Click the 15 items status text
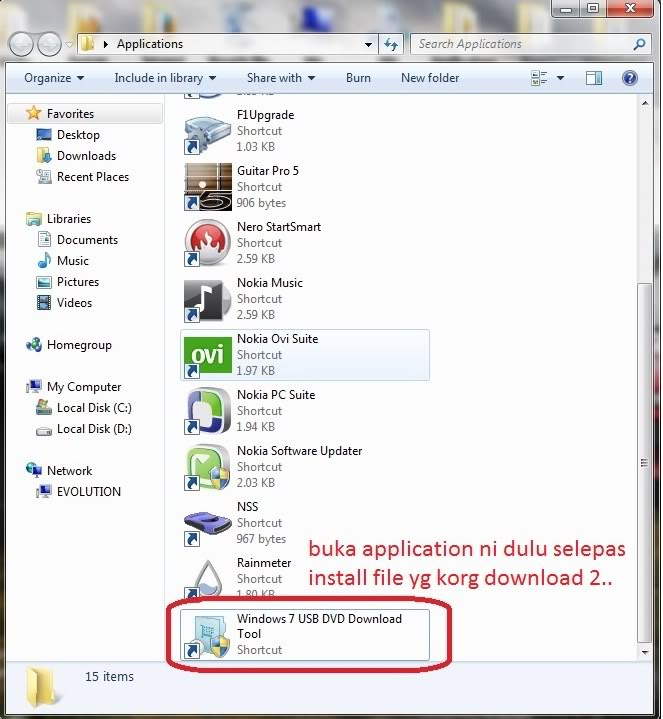This screenshot has width=663, height=719. pos(109,676)
